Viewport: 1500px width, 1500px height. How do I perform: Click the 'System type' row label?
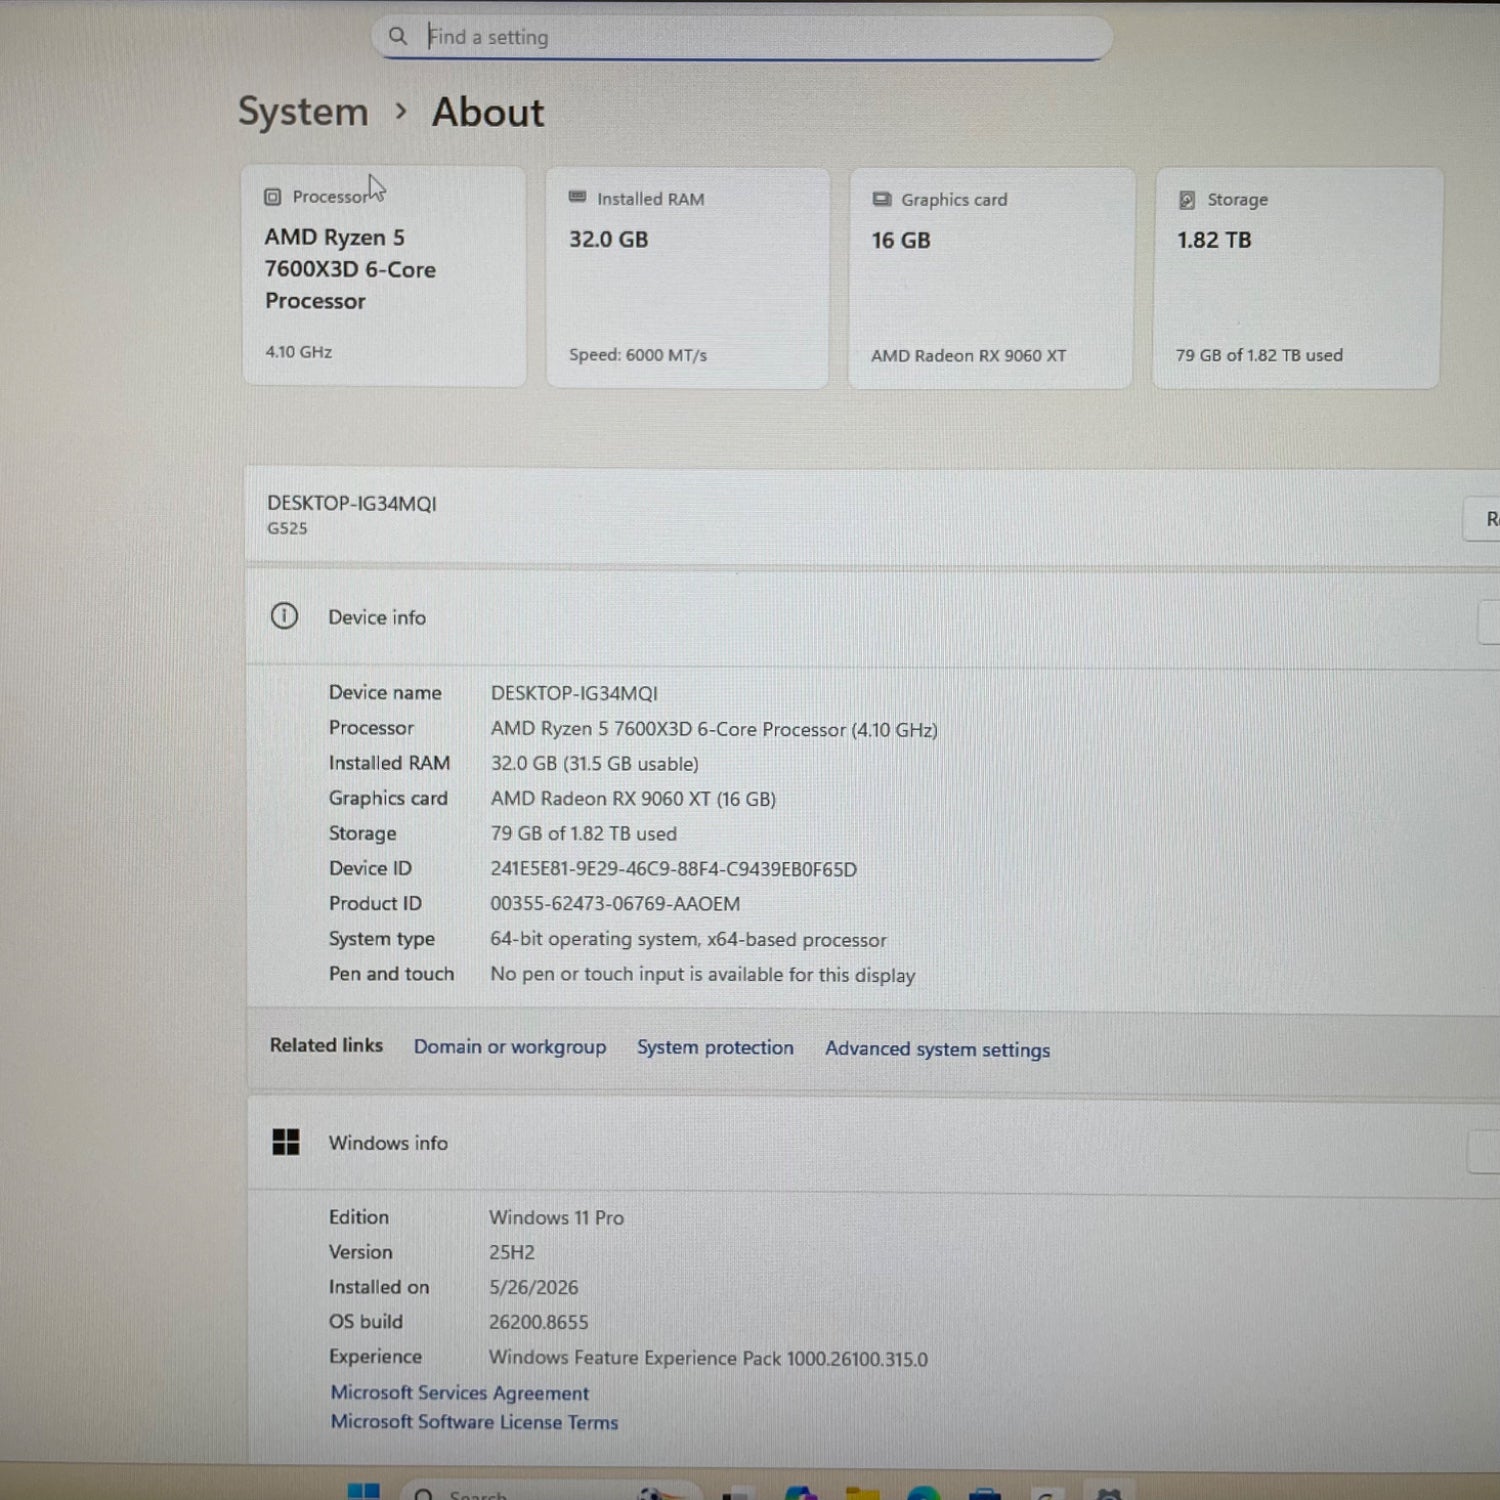click(381, 939)
